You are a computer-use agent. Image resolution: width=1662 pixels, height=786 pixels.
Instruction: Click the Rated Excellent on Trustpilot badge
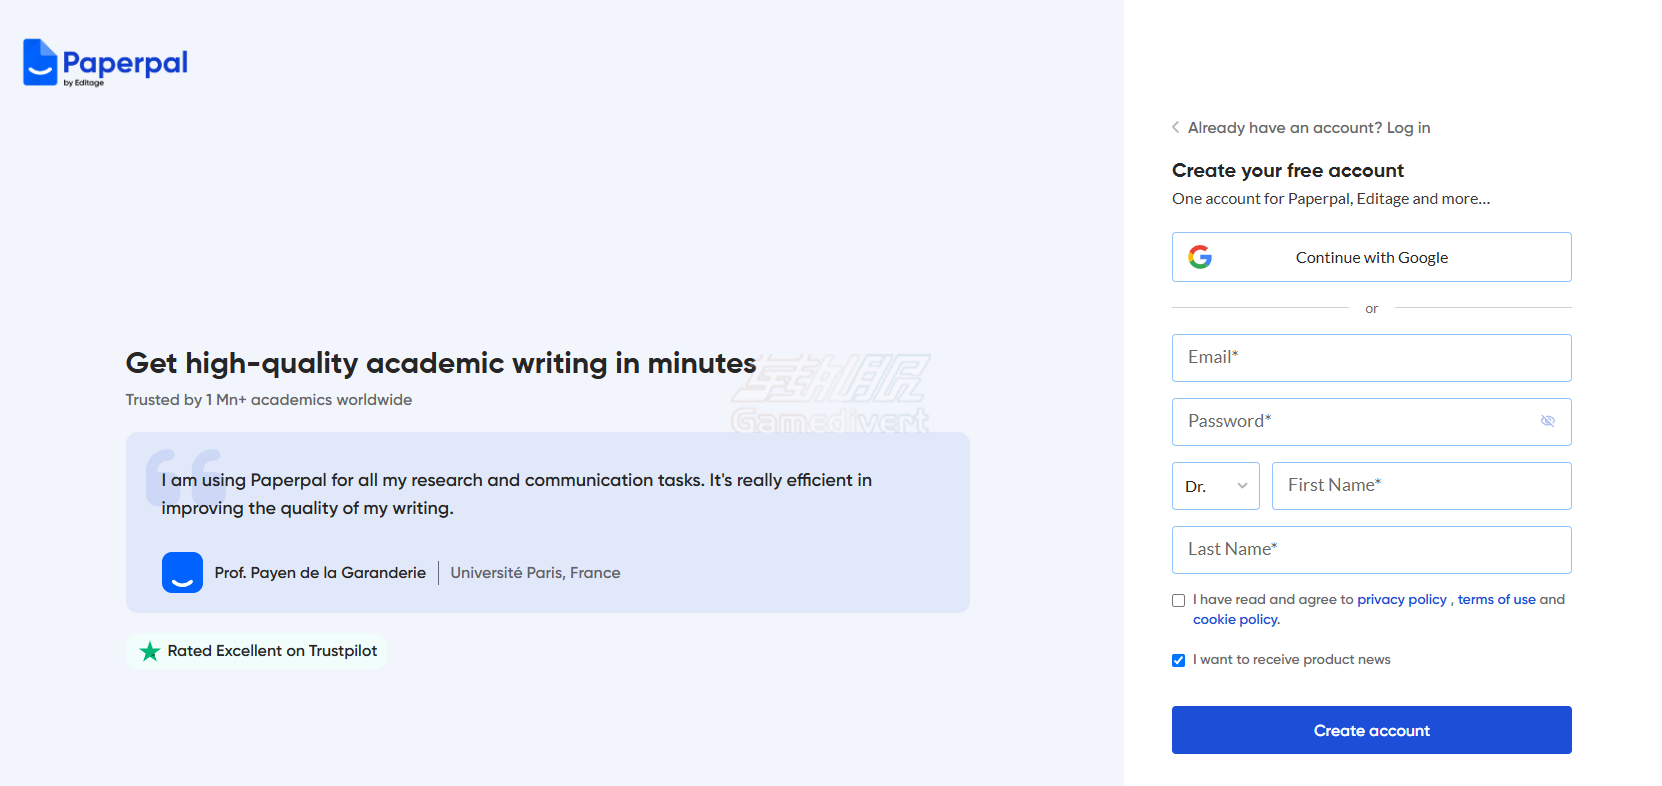tap(257, 651)
